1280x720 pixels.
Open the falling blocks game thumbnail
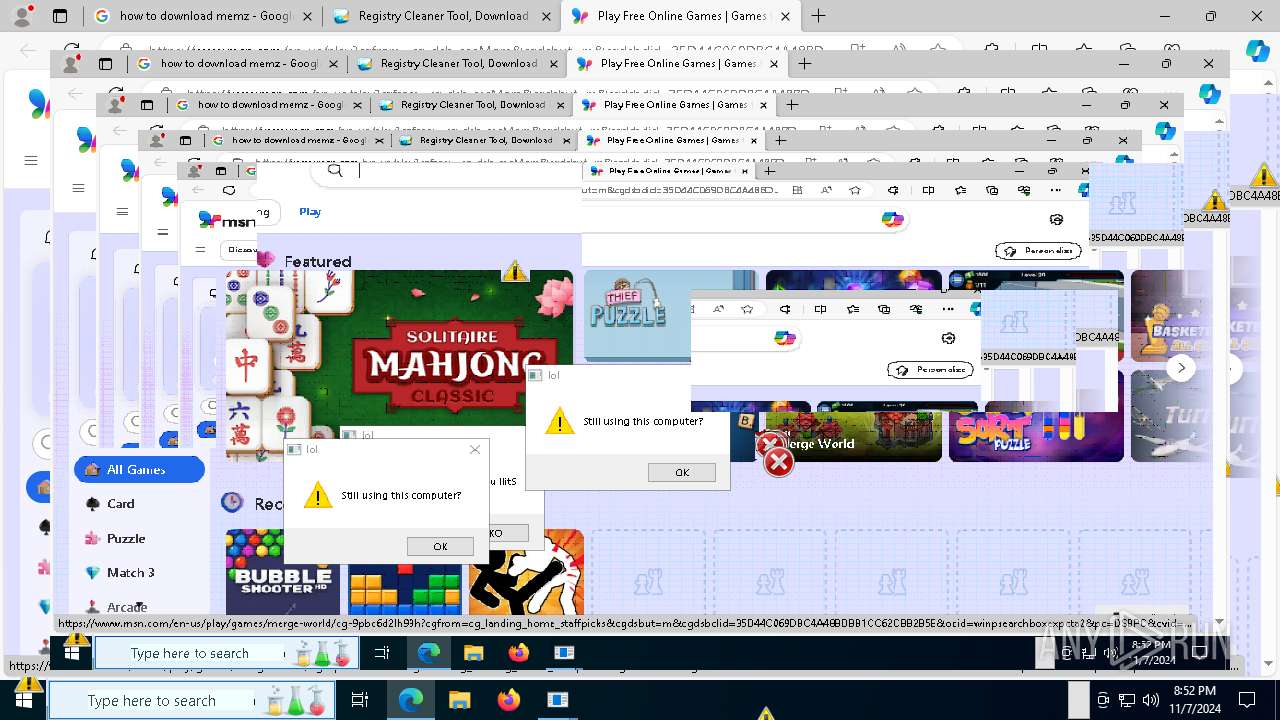click(x=405, y=588)
